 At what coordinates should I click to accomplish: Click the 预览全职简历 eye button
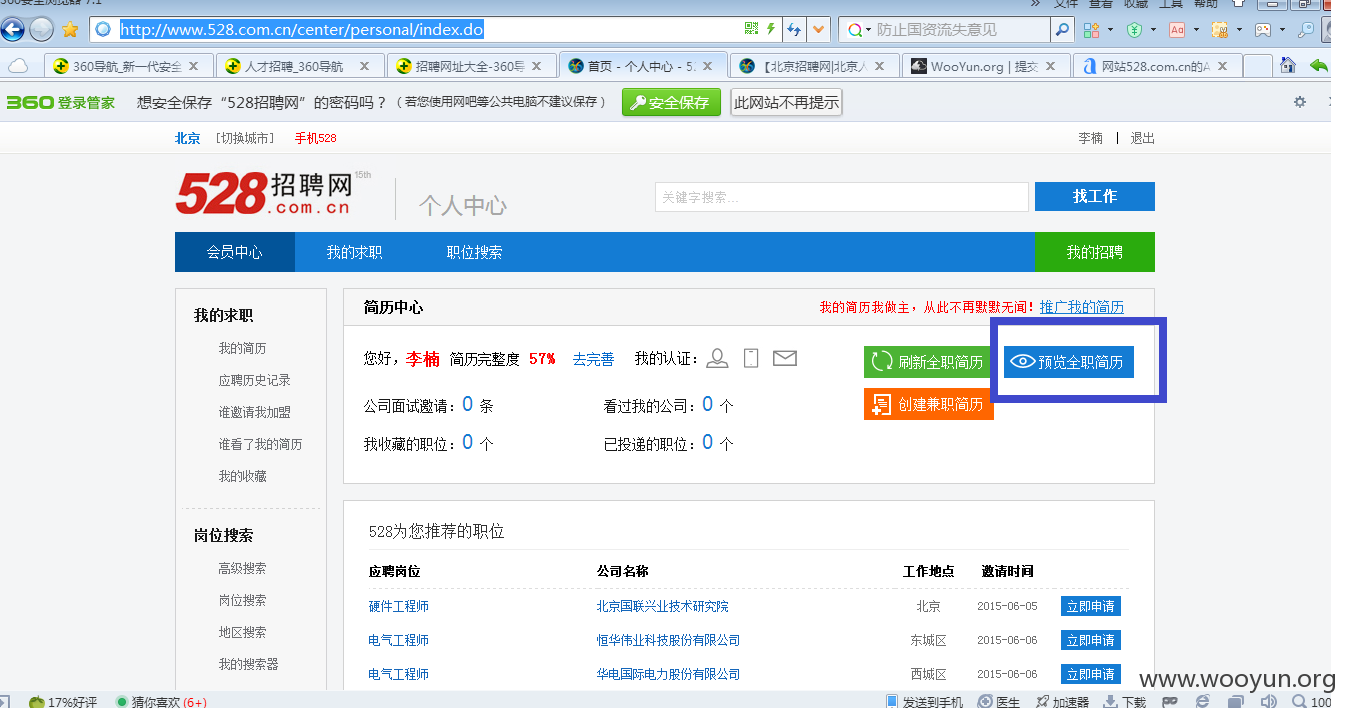[x=1069, y=362]
